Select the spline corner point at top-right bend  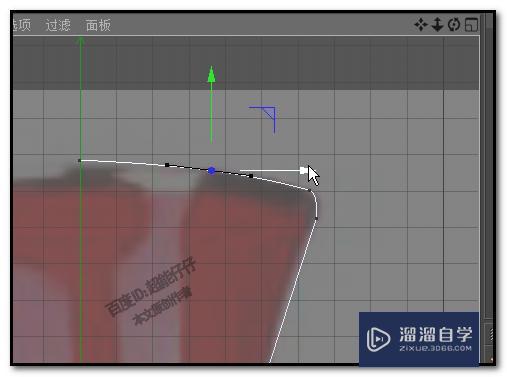(310, 190)
